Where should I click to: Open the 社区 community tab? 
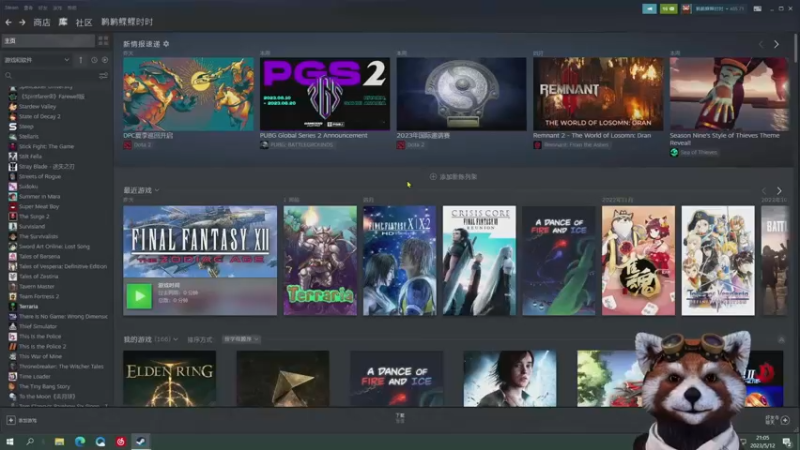(84, 22)
